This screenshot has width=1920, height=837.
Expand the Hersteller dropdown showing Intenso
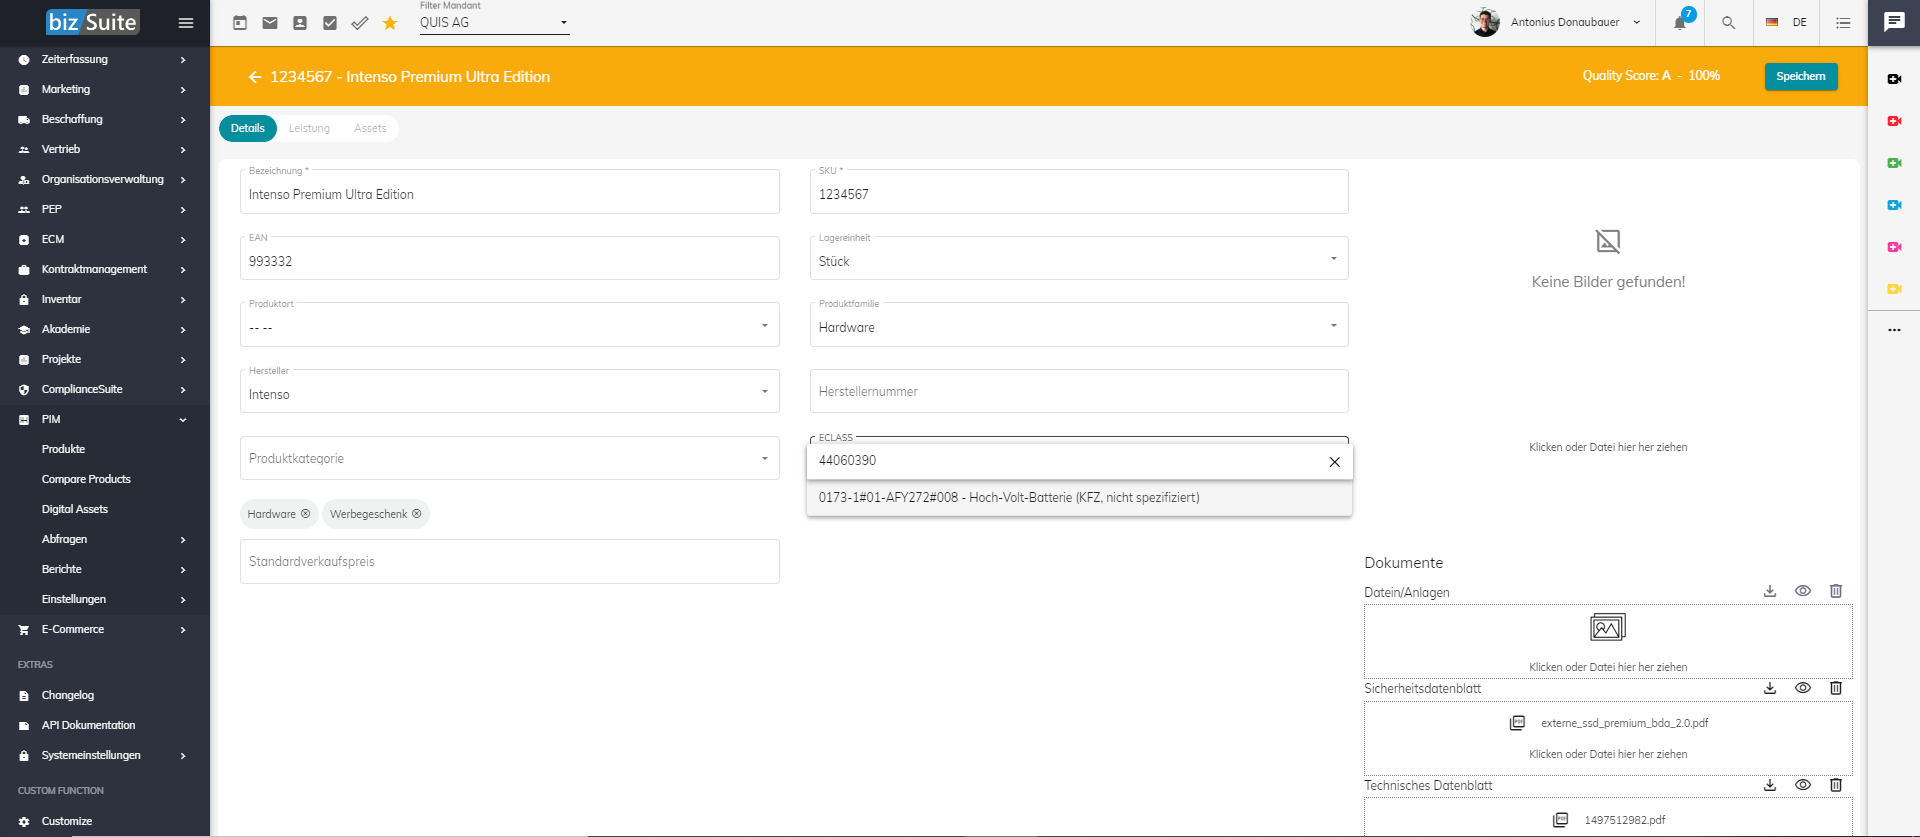510,391
